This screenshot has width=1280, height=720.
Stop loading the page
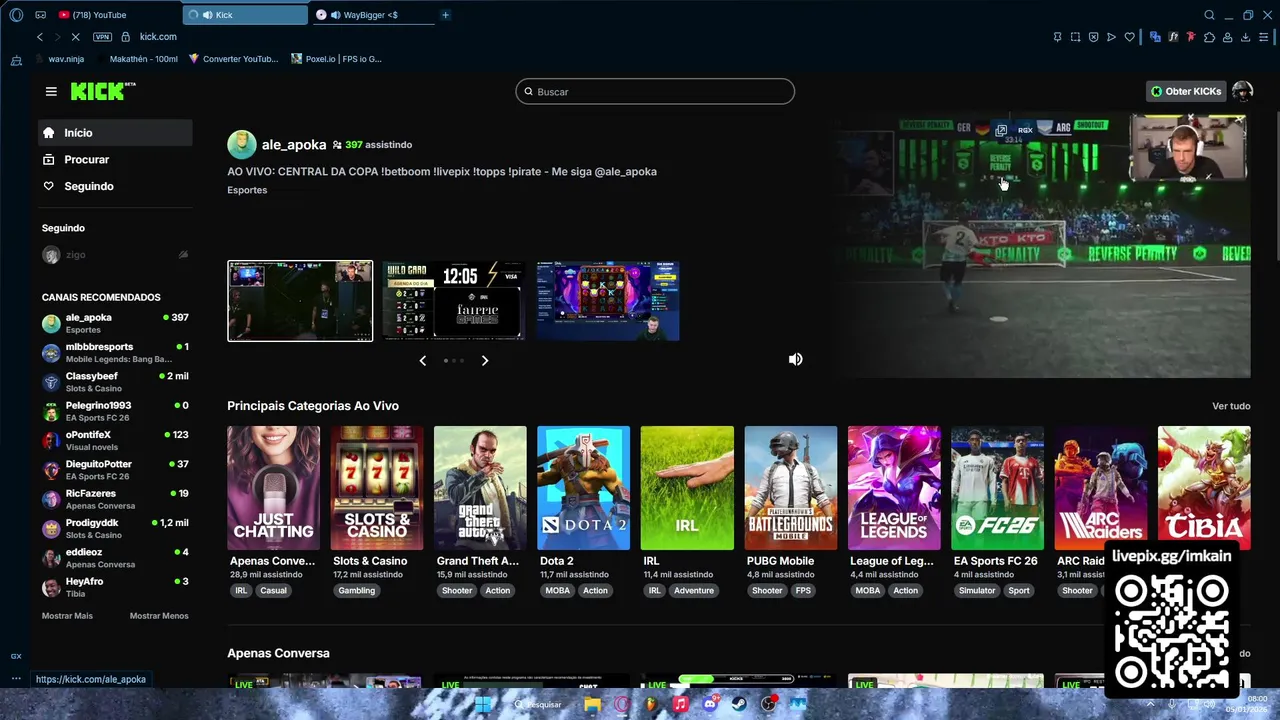click(x=75, y=37)
